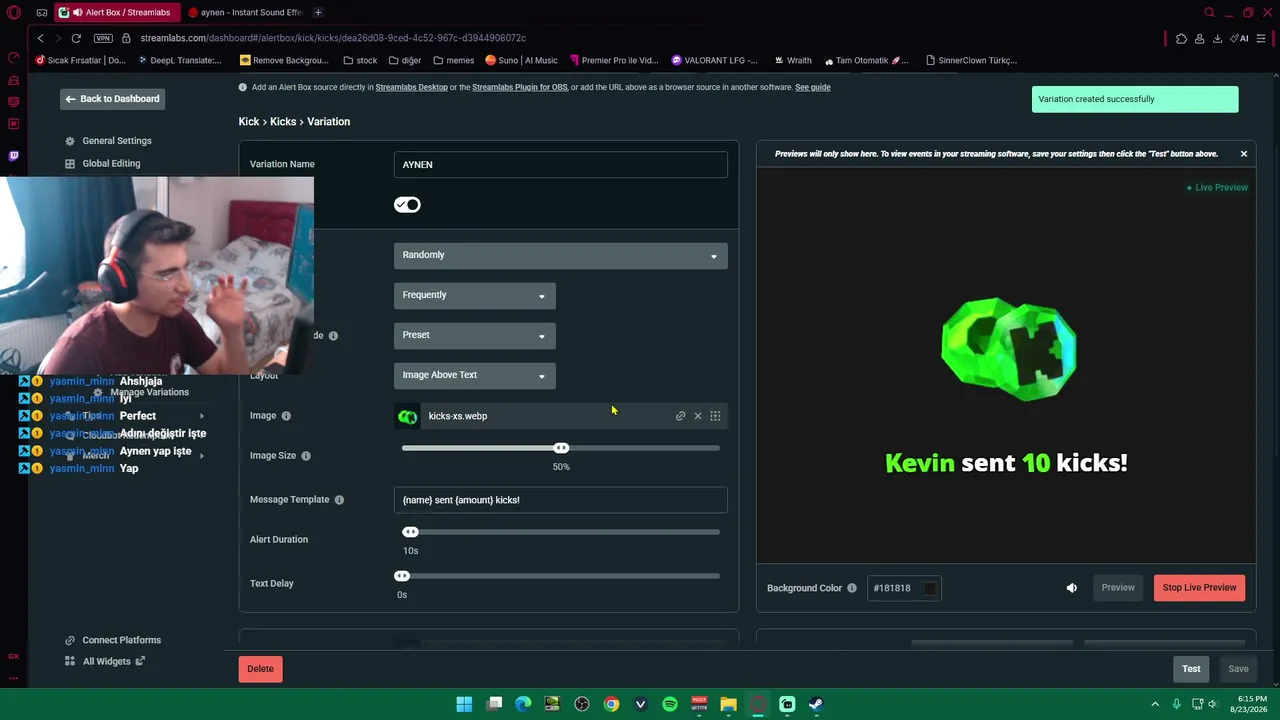
Task: Click the Alert Duration slider handle
Action: (410, 532)
